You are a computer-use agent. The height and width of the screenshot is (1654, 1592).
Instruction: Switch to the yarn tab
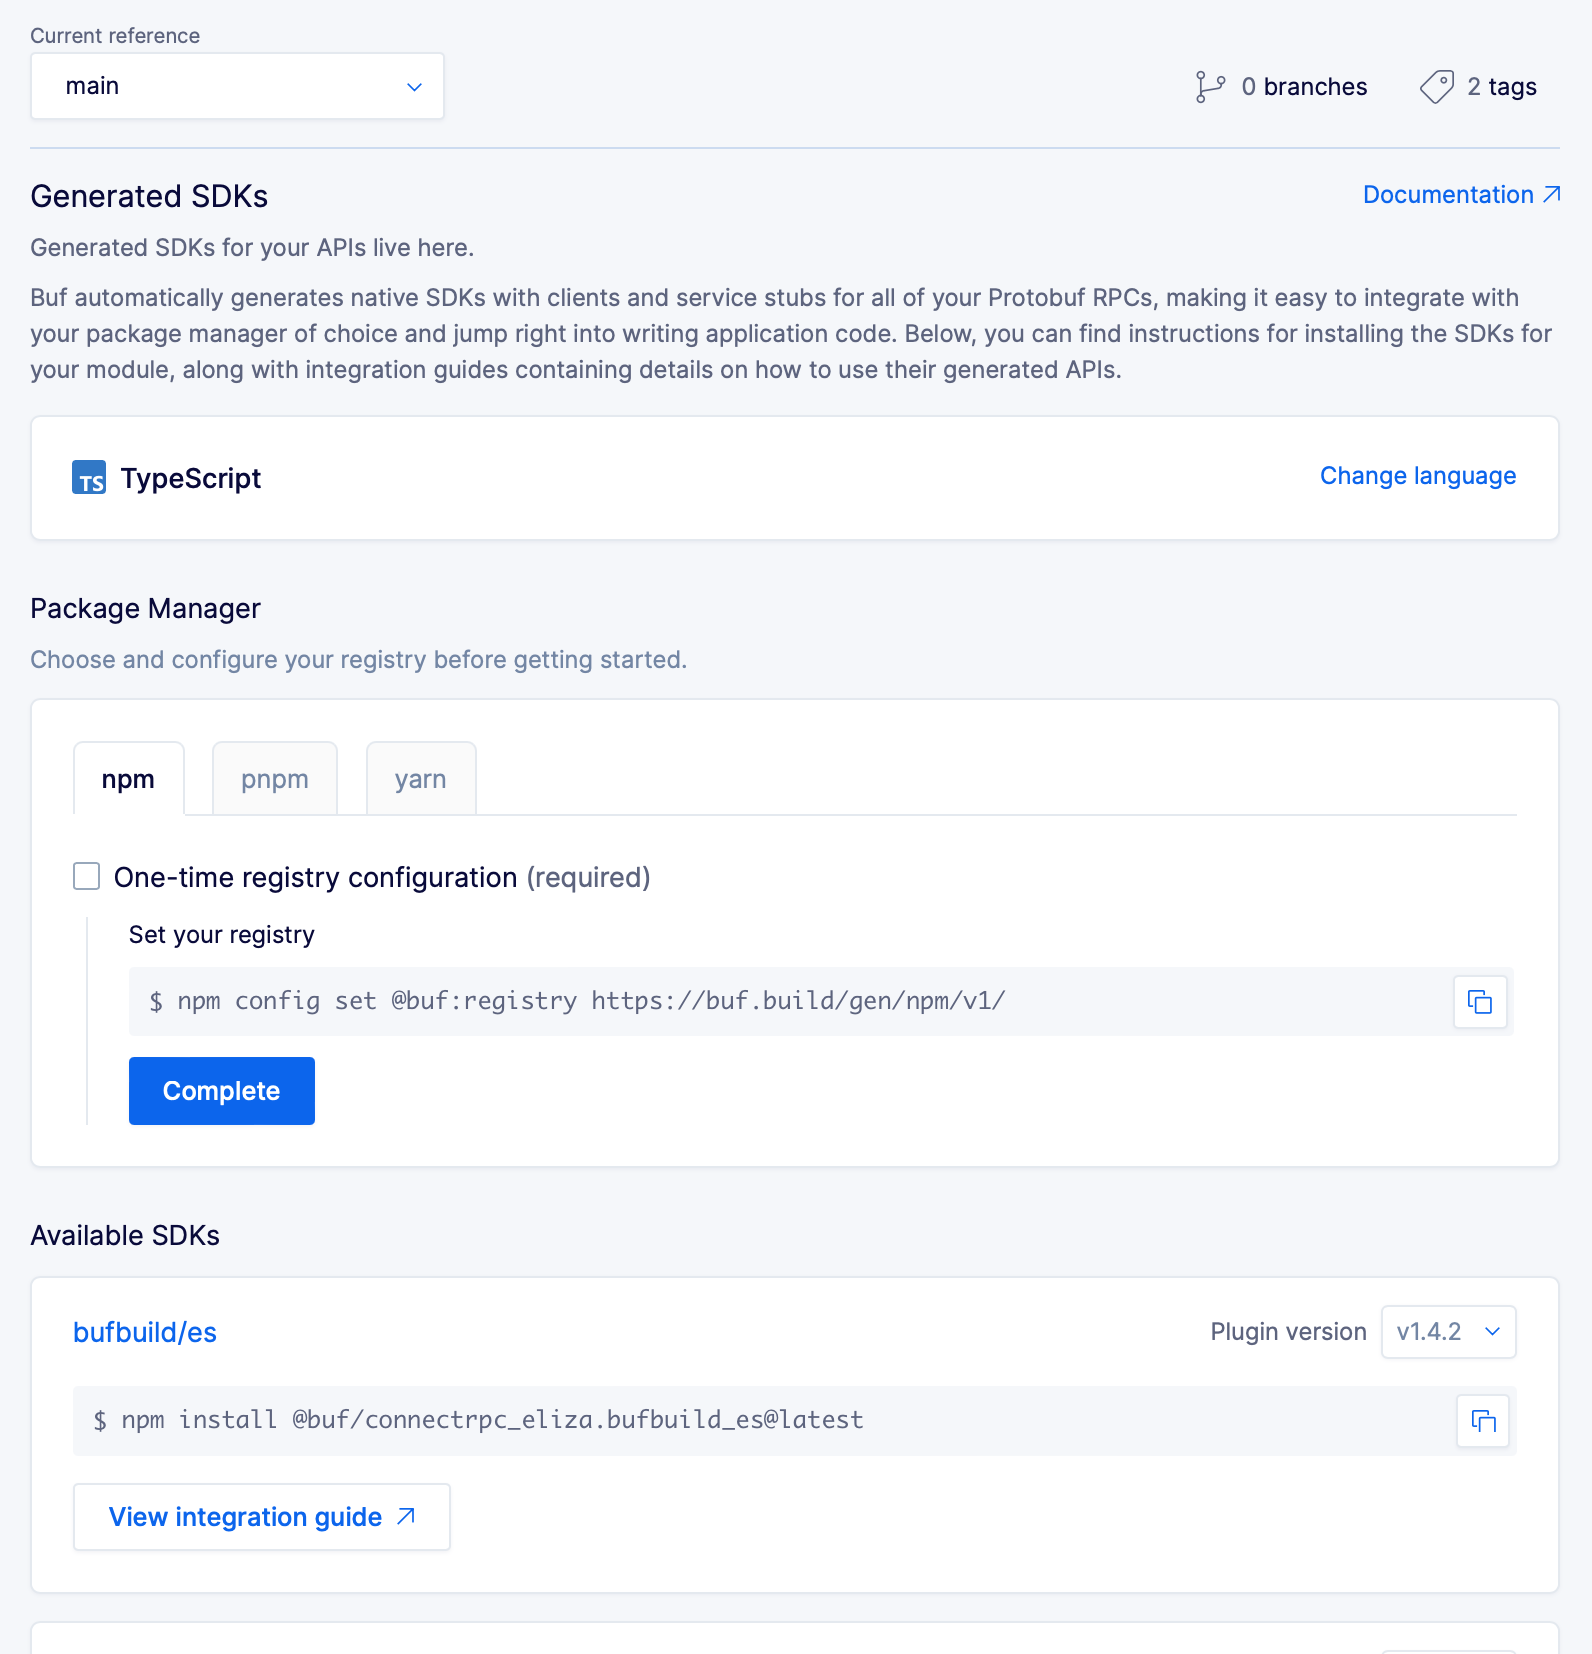pyautogui.click(x=421, y=779)
